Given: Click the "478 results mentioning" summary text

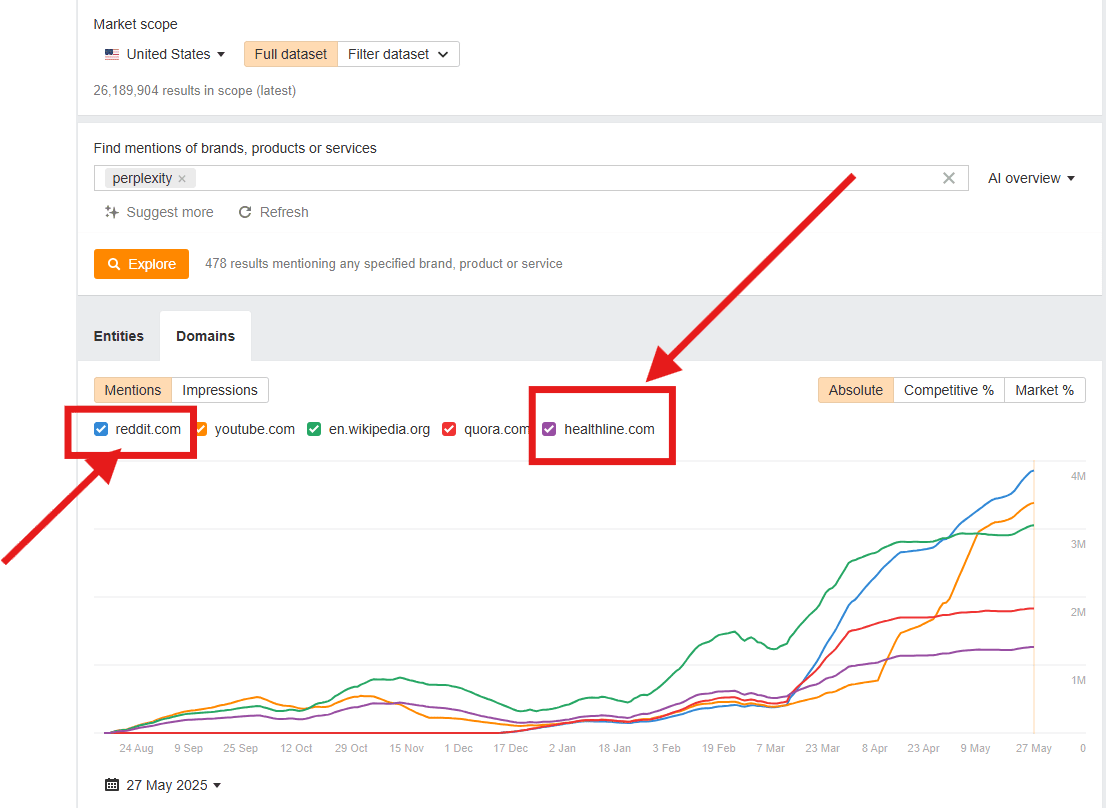Looking at the screenshot, I should tap(384, 264).
